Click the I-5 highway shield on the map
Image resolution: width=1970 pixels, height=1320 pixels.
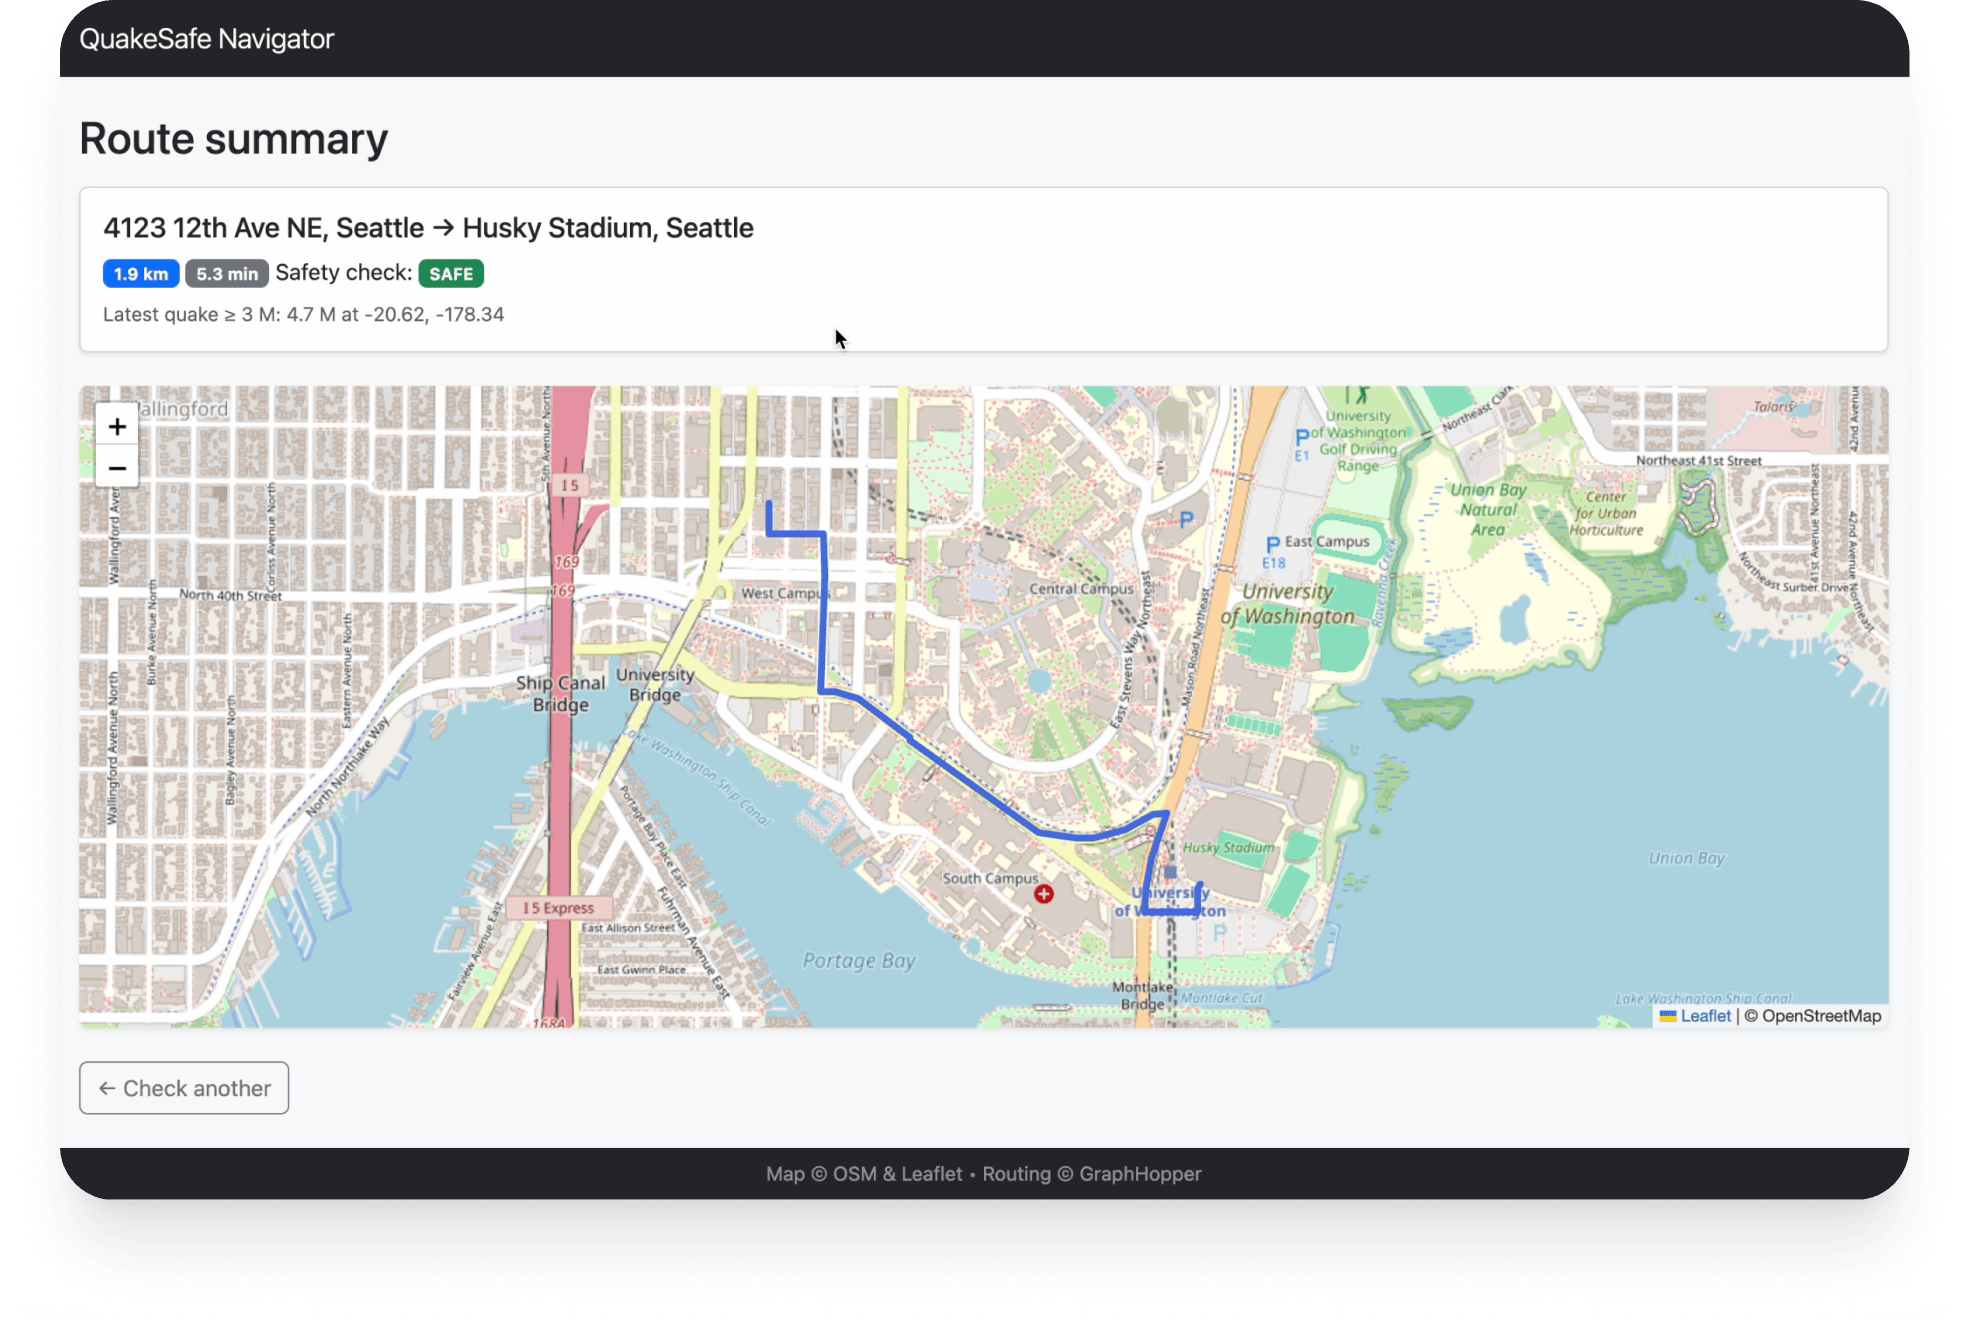click(569, 485)
